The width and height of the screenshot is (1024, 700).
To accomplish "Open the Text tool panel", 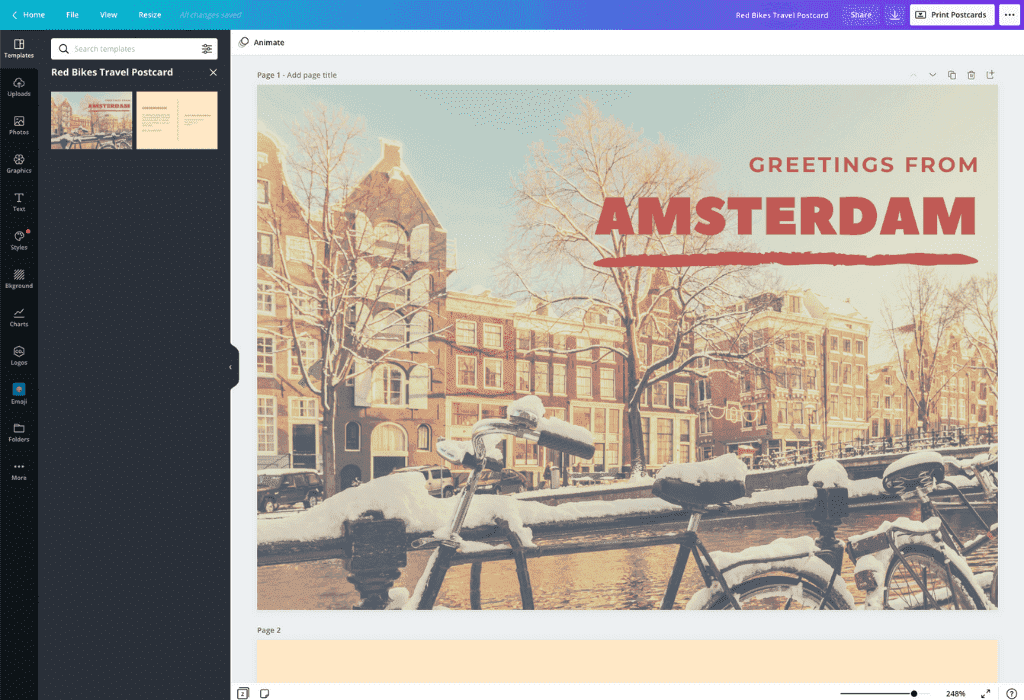I will click(19, 200).
